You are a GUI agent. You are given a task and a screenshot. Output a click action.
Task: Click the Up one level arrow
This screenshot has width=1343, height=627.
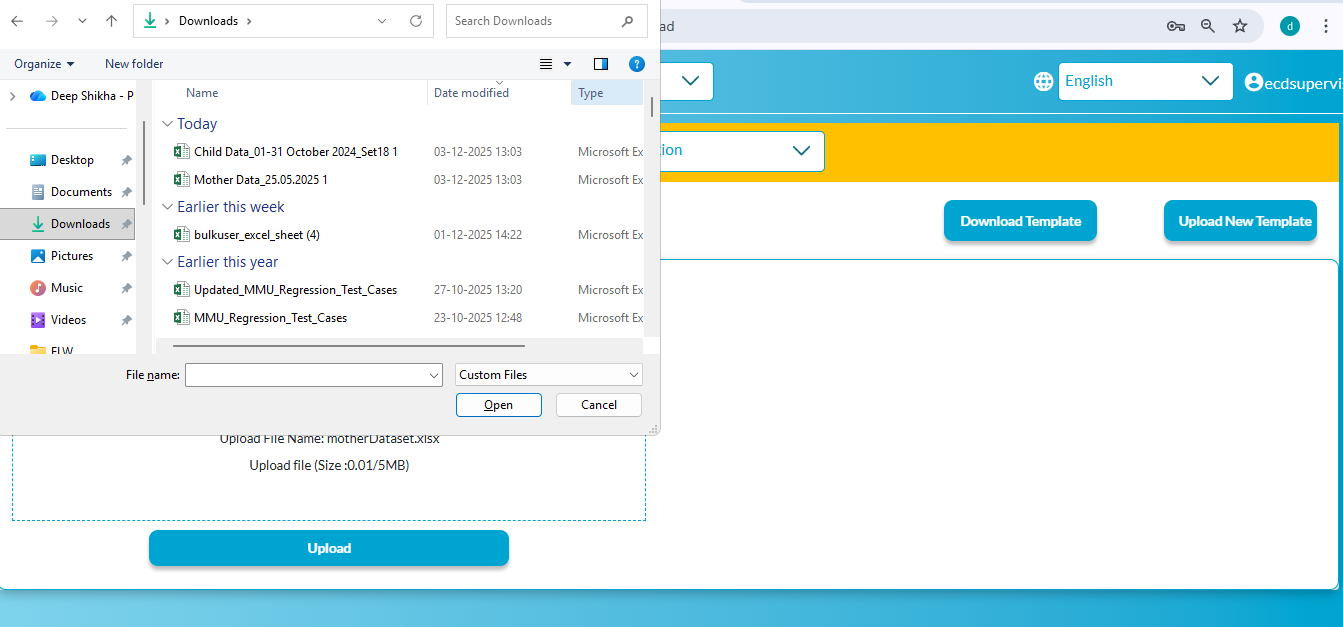tap(111, 21)
